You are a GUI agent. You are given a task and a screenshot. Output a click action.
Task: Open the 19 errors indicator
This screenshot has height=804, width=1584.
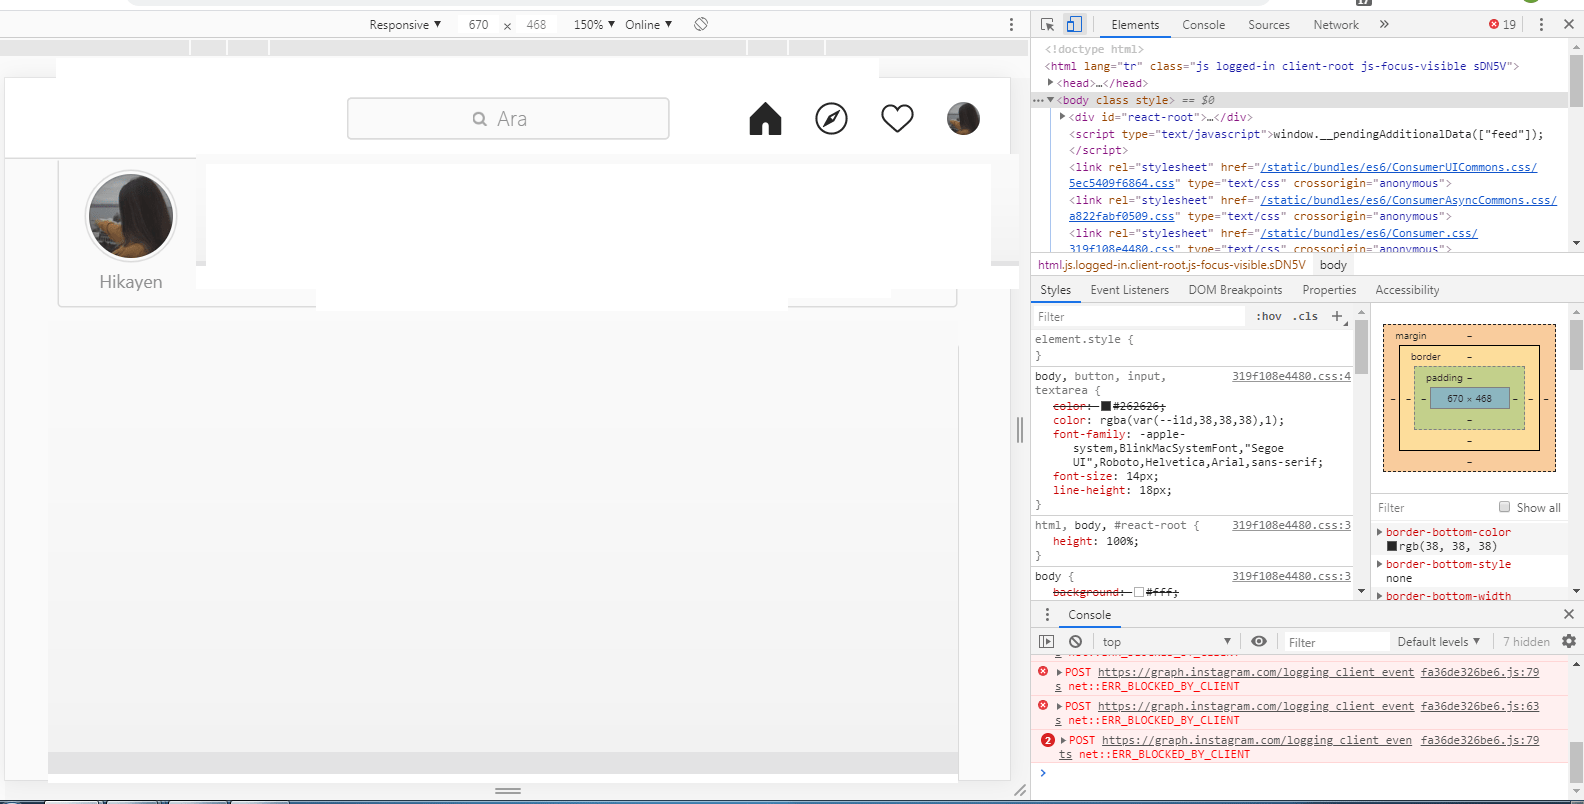click(x=1502, y=24)
